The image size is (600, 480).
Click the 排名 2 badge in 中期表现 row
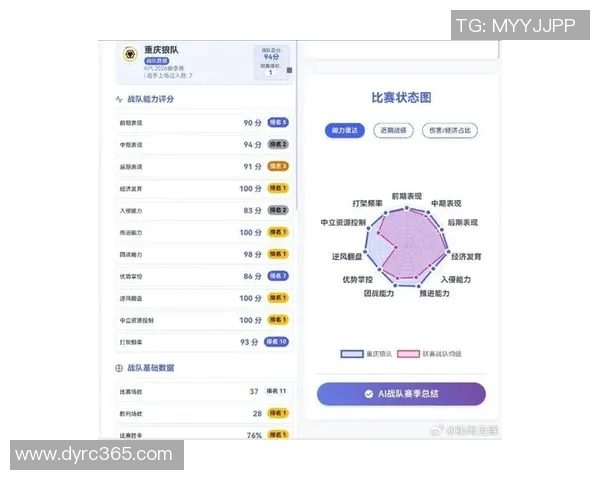coord(278,144)
